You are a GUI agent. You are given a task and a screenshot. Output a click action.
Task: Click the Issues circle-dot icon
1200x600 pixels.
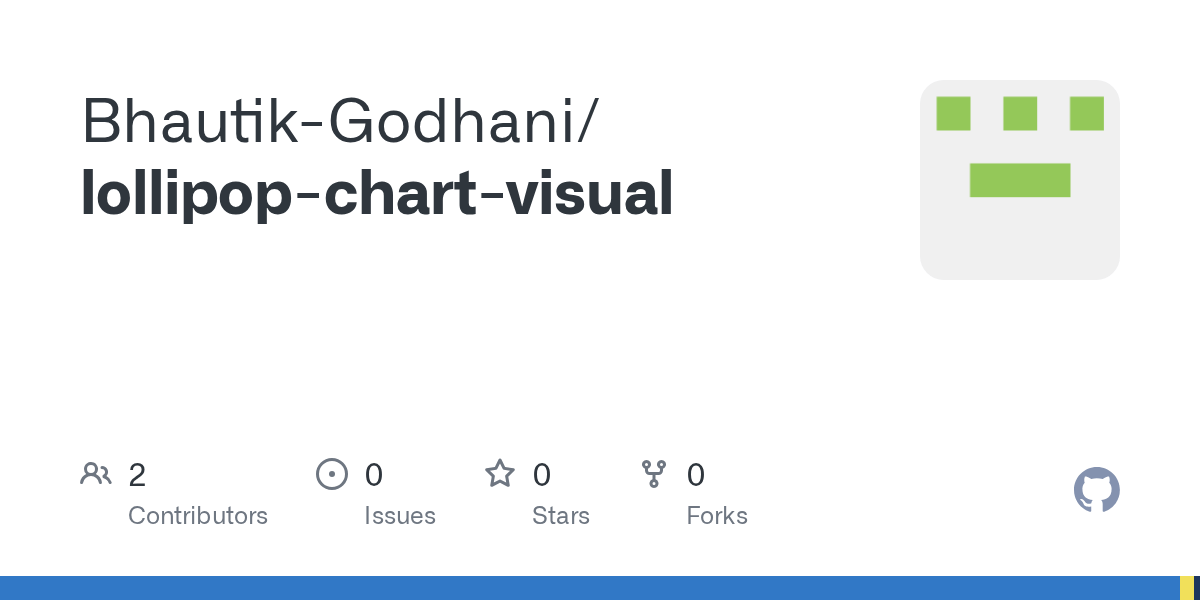point(332,474)
